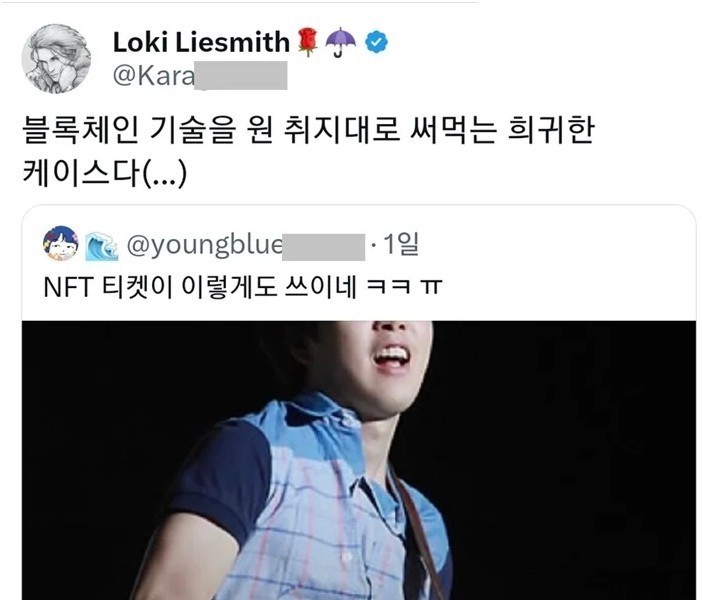The width and height of the screenshot is (702, 600).
Task: Open the @youngblue handle in quoted tweet
Action: pos(245,245)
